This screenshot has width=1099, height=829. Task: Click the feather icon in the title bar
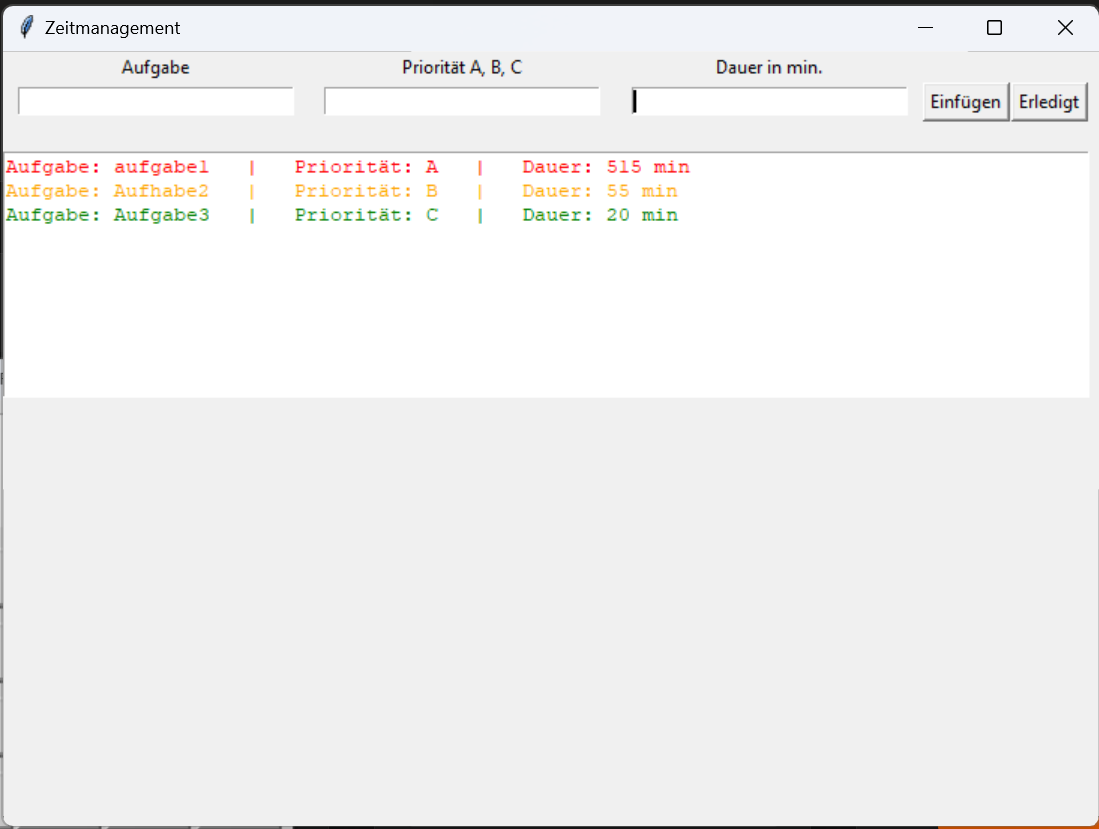pyautogui.click(x=27, y=28)
